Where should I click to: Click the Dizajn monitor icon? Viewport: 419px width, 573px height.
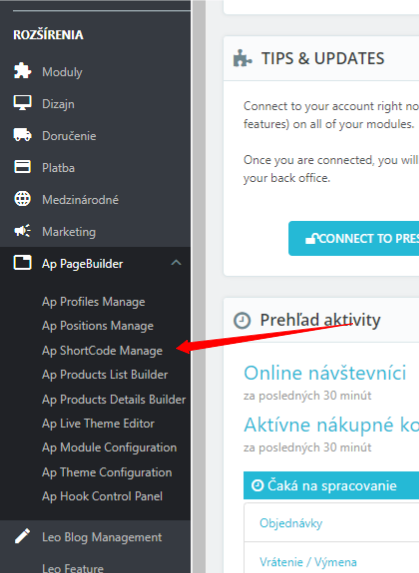click(x=22, y=103)
